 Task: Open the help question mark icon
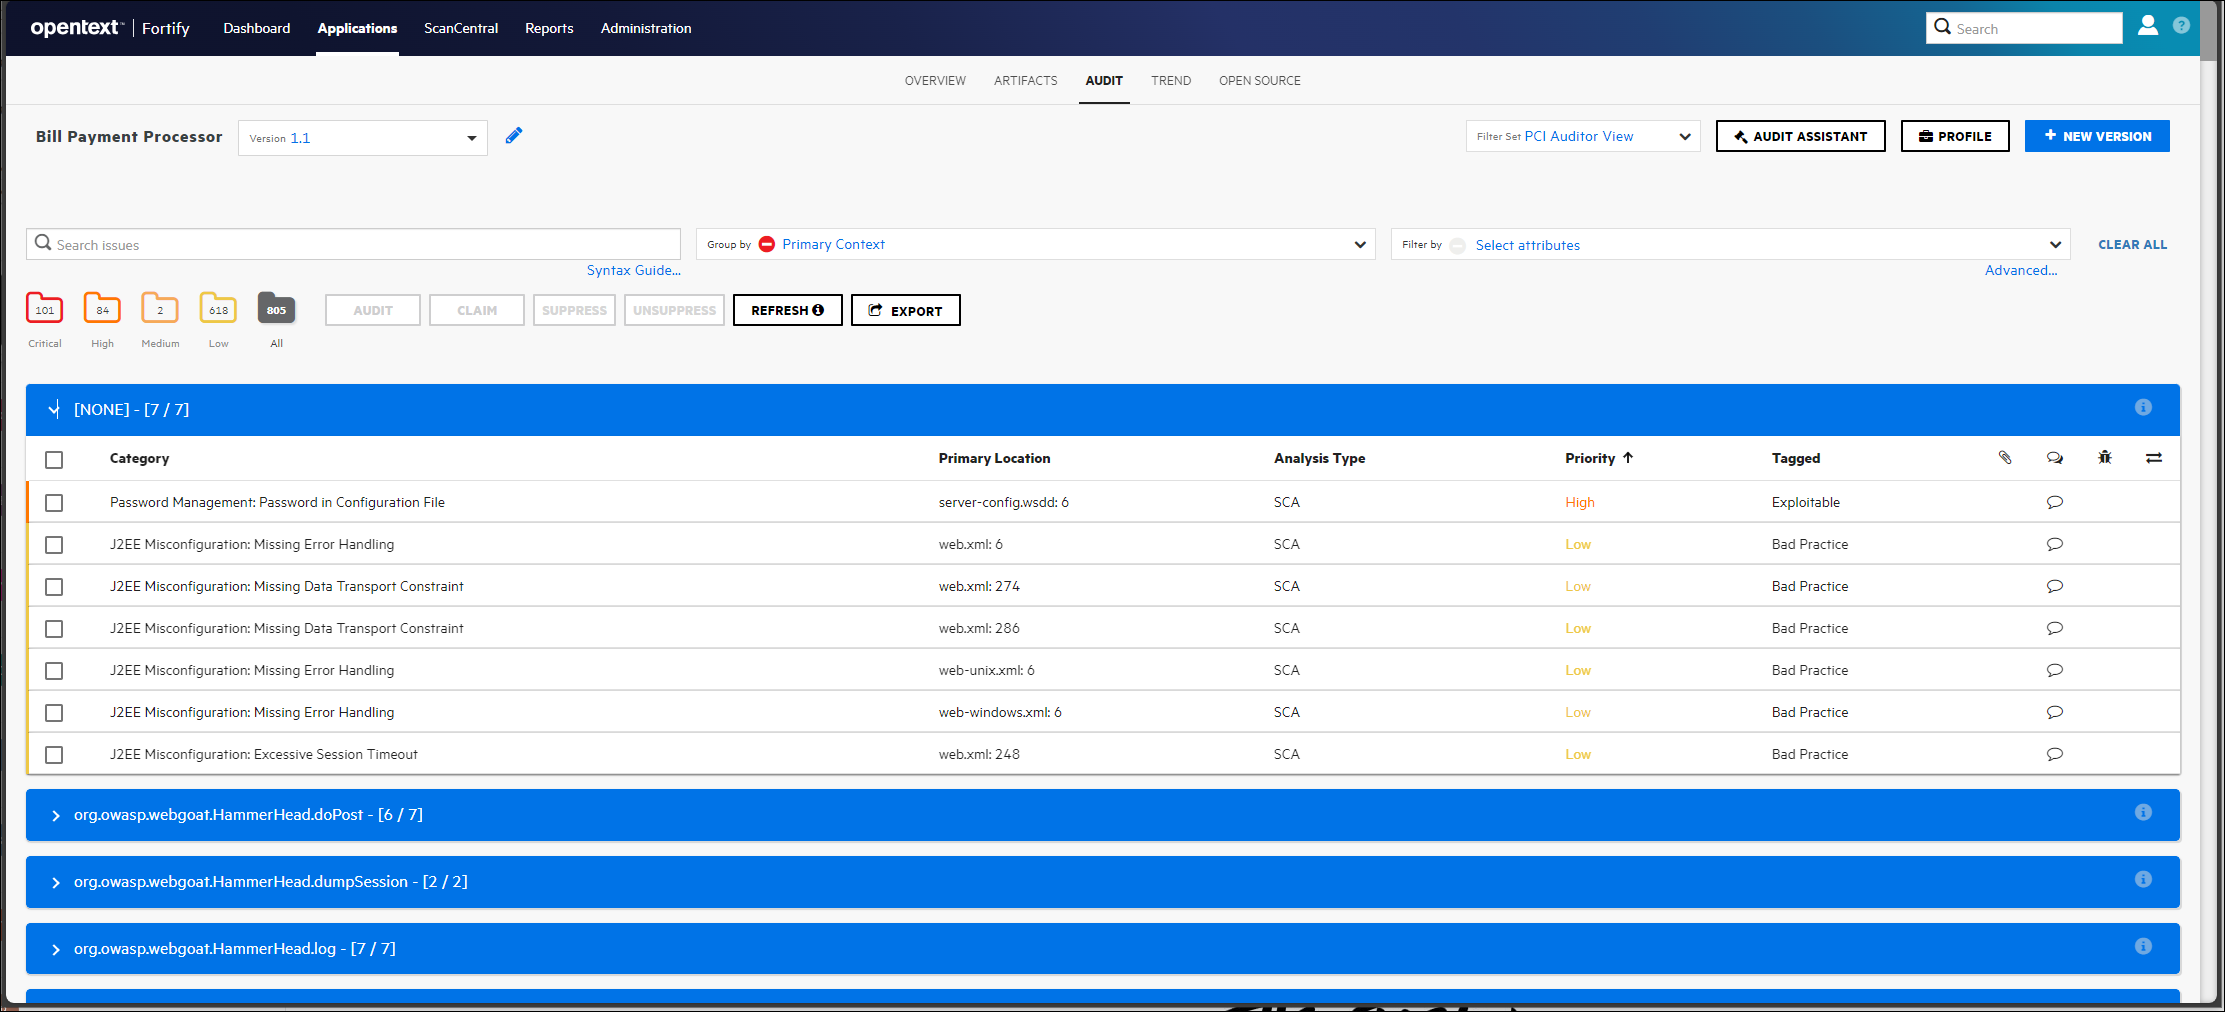(2181, 26)
